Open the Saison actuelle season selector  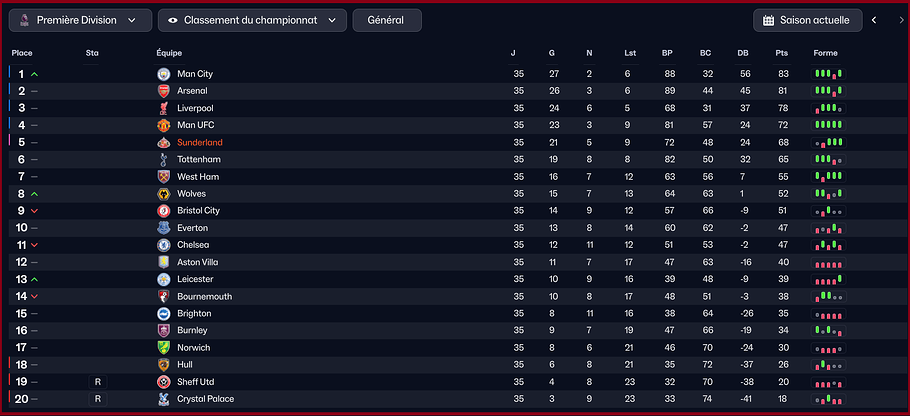808,20
